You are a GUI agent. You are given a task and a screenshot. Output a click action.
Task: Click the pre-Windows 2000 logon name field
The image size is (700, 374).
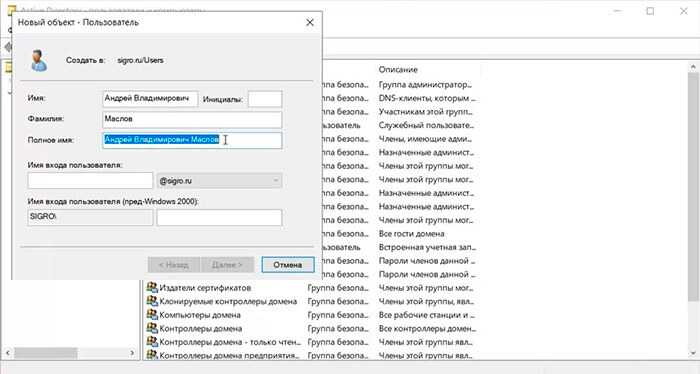tap(219, 218)
